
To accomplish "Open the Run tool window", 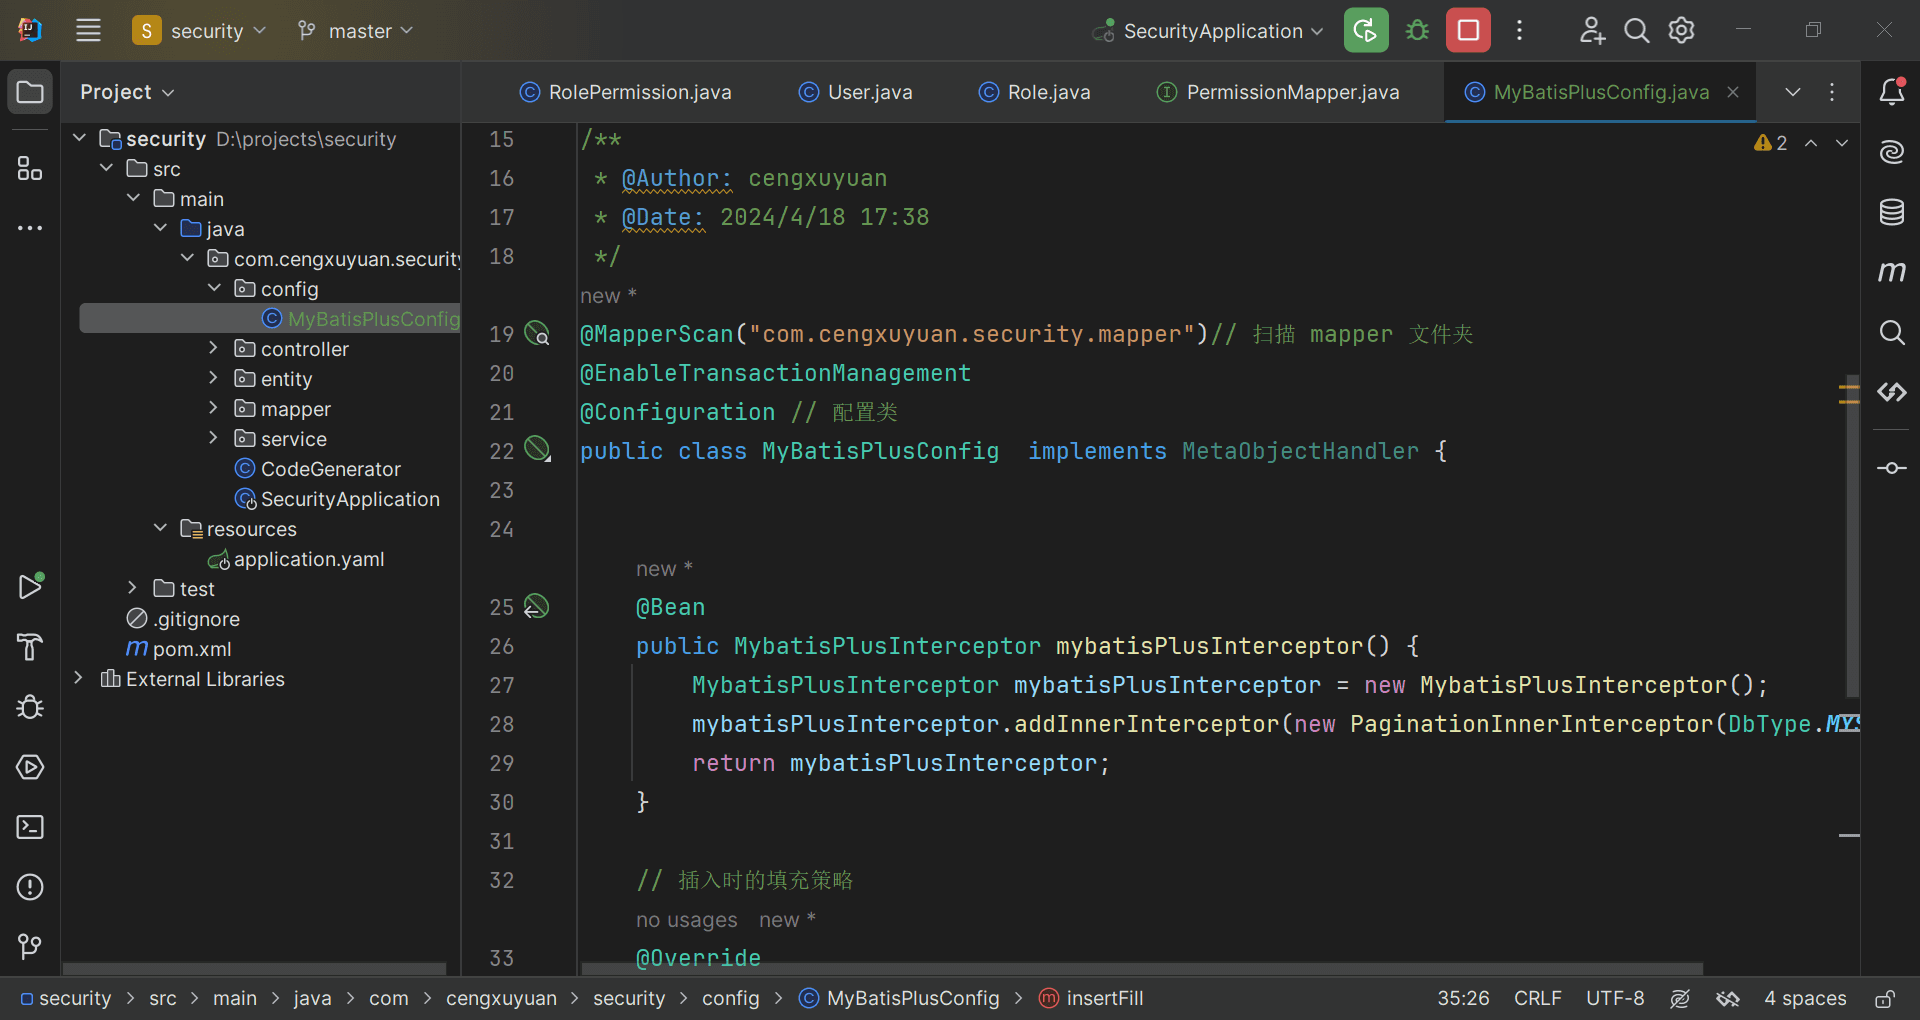I will pyautogui.click(x=30, y=586).
